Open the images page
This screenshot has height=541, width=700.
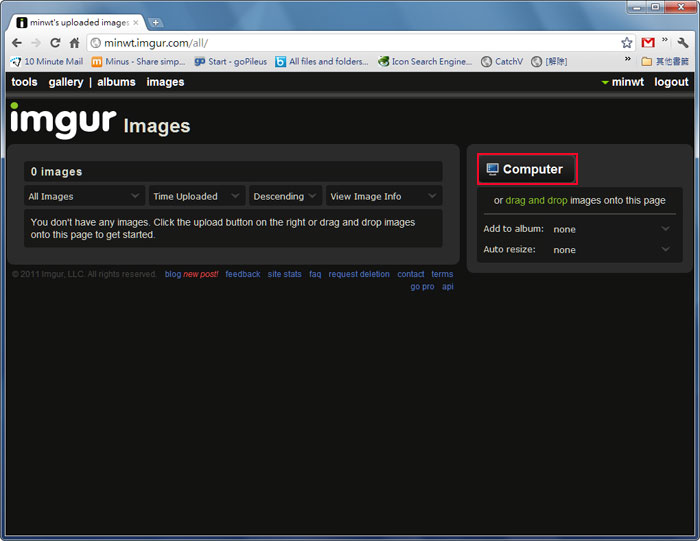coord(165,82)
